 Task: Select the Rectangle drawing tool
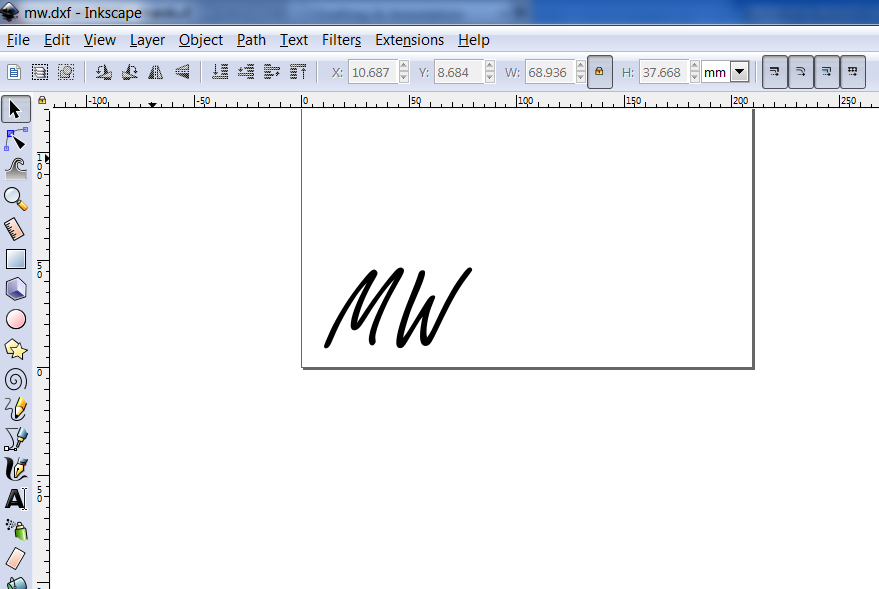click(16, 259)
